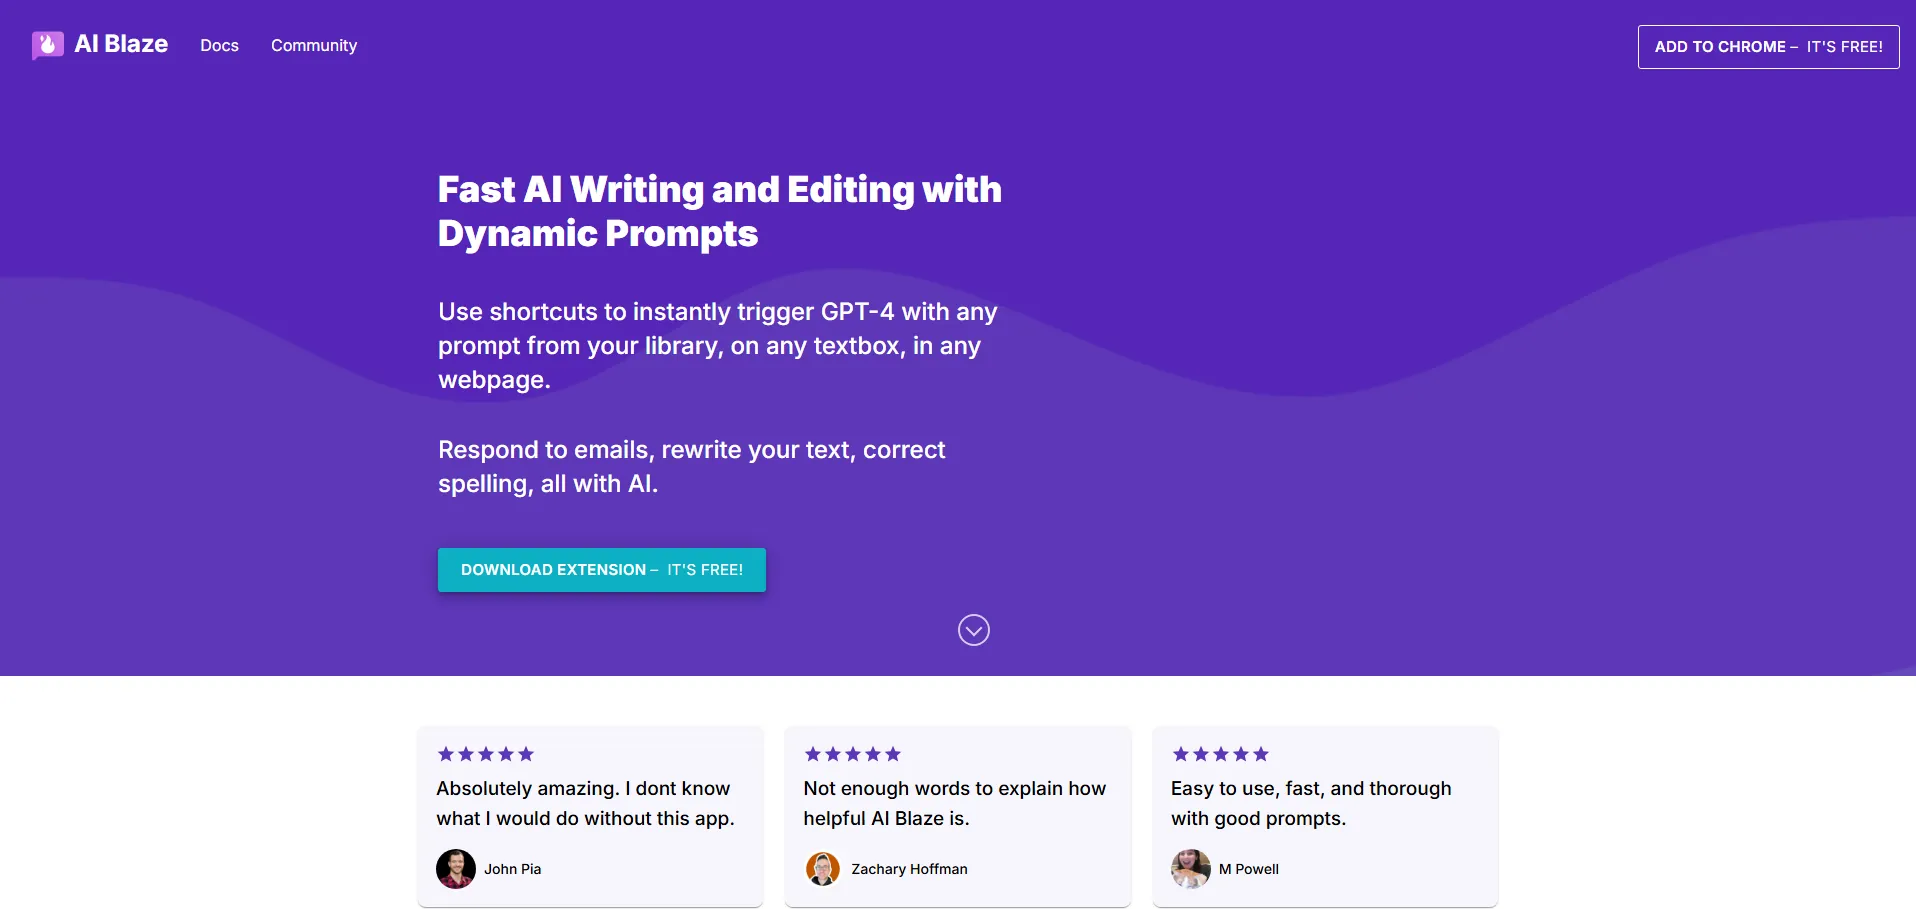Click the M Powell reviewer name
Screen dimensions: 1916x909
[x=1248, y=869]
